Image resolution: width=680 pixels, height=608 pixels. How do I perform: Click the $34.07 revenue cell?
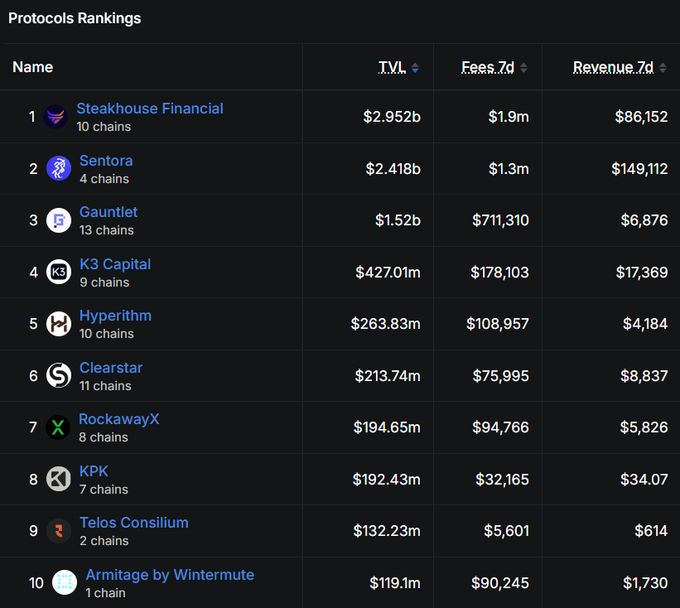(x=644, y=480)
